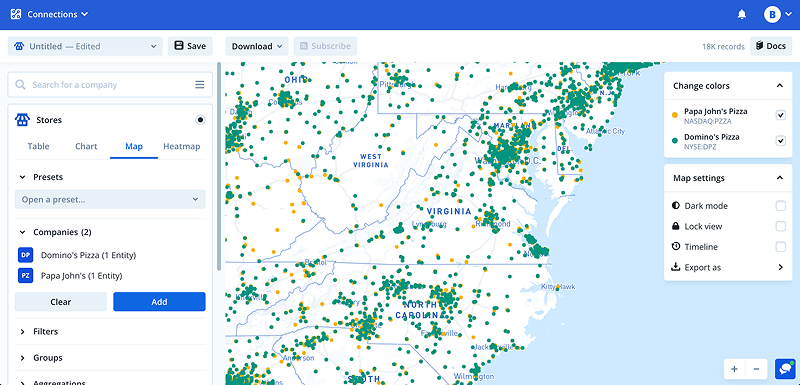Click the Add button

(159, 302)
